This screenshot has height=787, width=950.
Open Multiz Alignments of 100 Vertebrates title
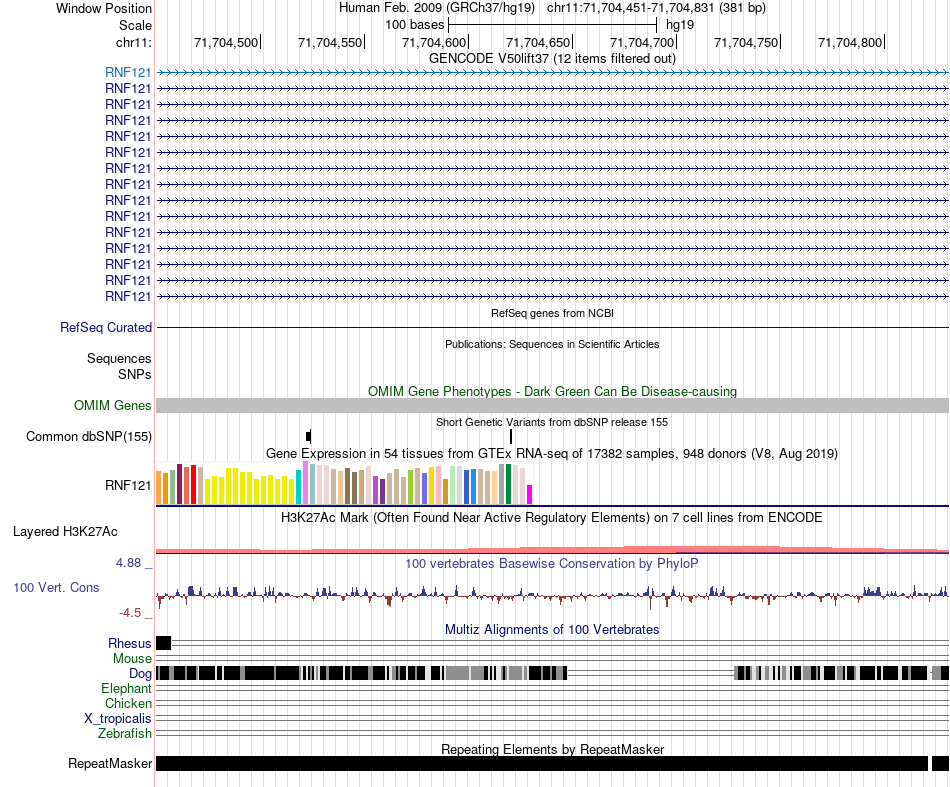click(x=552, y=630)
